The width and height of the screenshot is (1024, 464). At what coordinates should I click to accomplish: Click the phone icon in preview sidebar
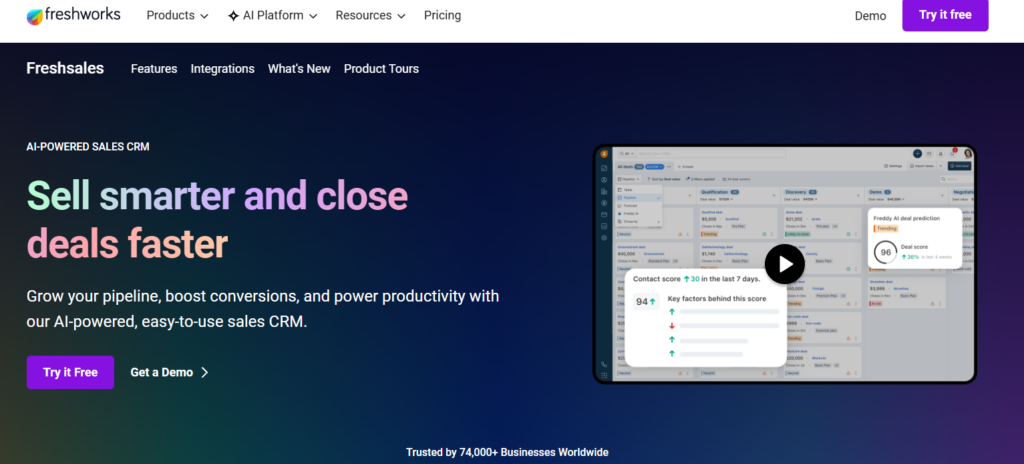pyautogui.click(x=604, y=365)
